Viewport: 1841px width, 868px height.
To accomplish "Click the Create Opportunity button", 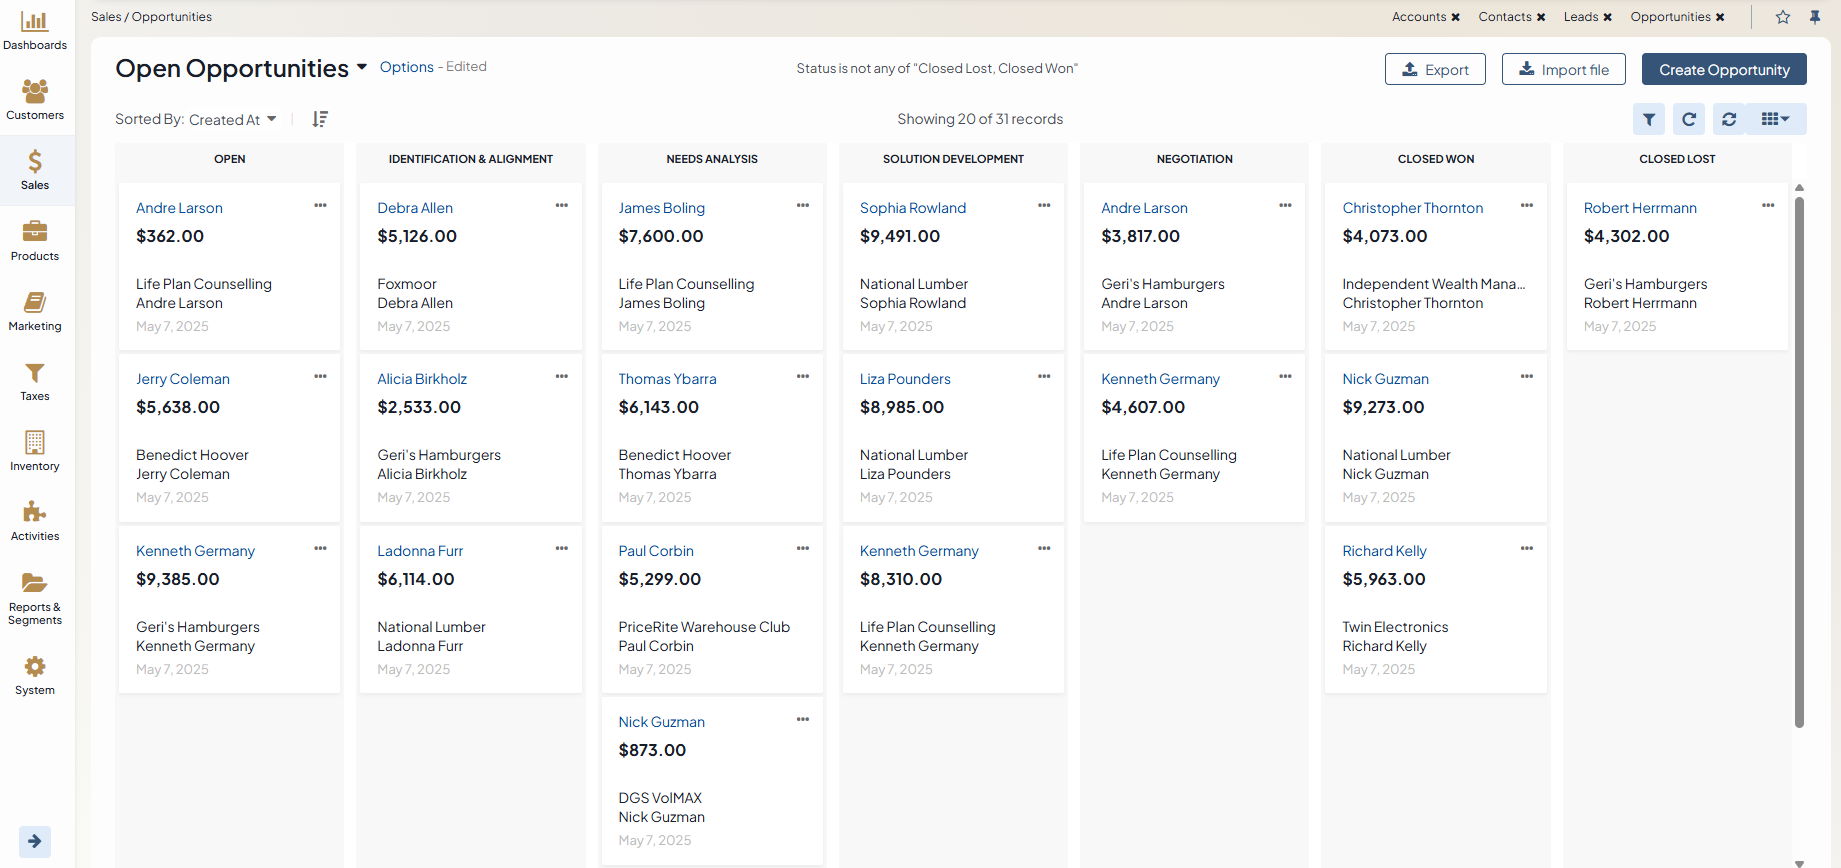I will (1724, 69).
